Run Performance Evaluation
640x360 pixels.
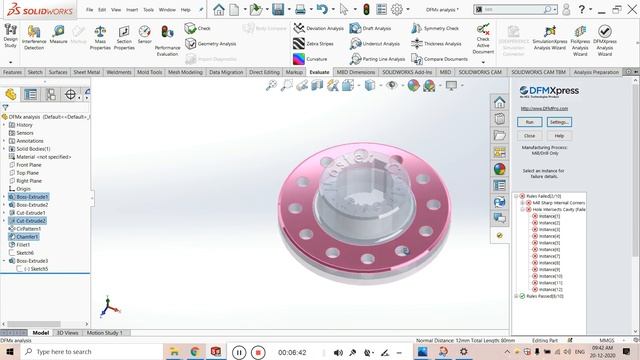[x=167, y=40]
